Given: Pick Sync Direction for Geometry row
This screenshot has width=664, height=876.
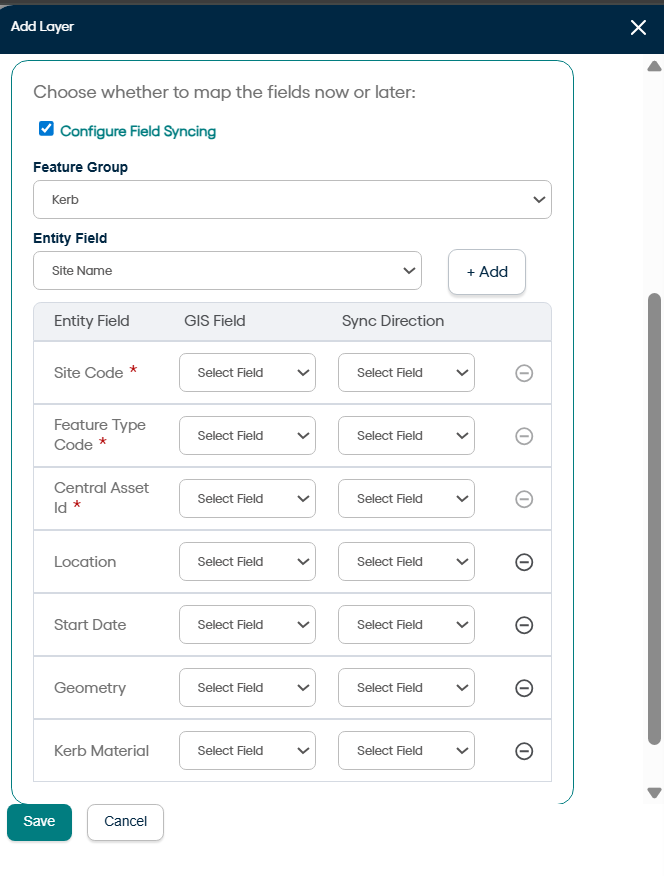Looking at the screenshot, I should point(406,688).
